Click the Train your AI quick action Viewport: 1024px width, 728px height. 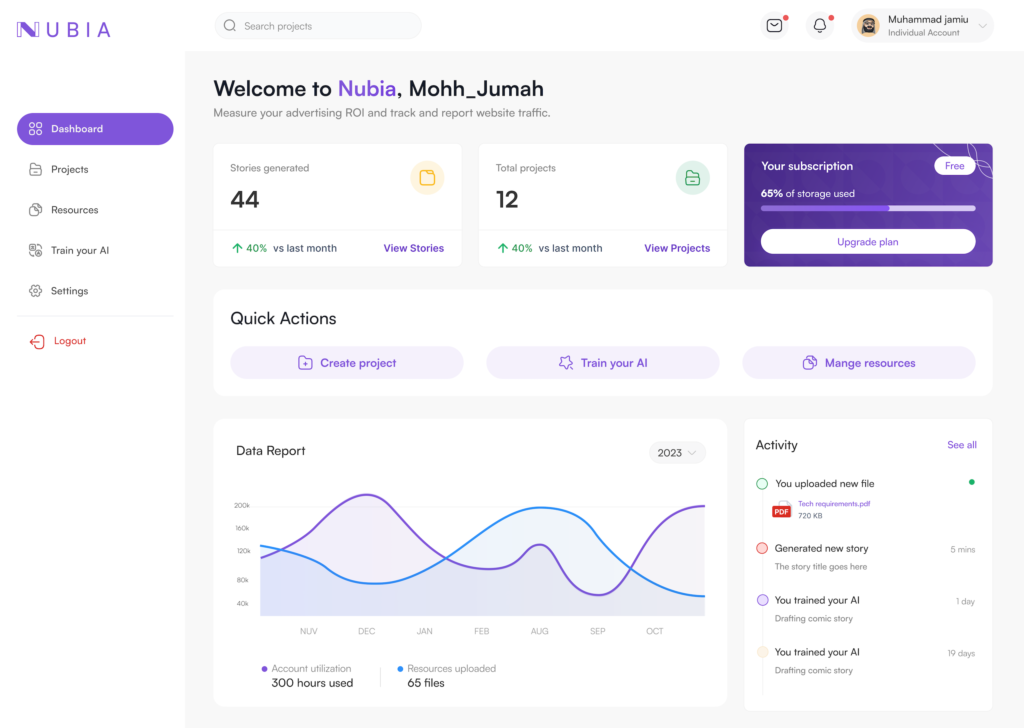pos(603,362)
